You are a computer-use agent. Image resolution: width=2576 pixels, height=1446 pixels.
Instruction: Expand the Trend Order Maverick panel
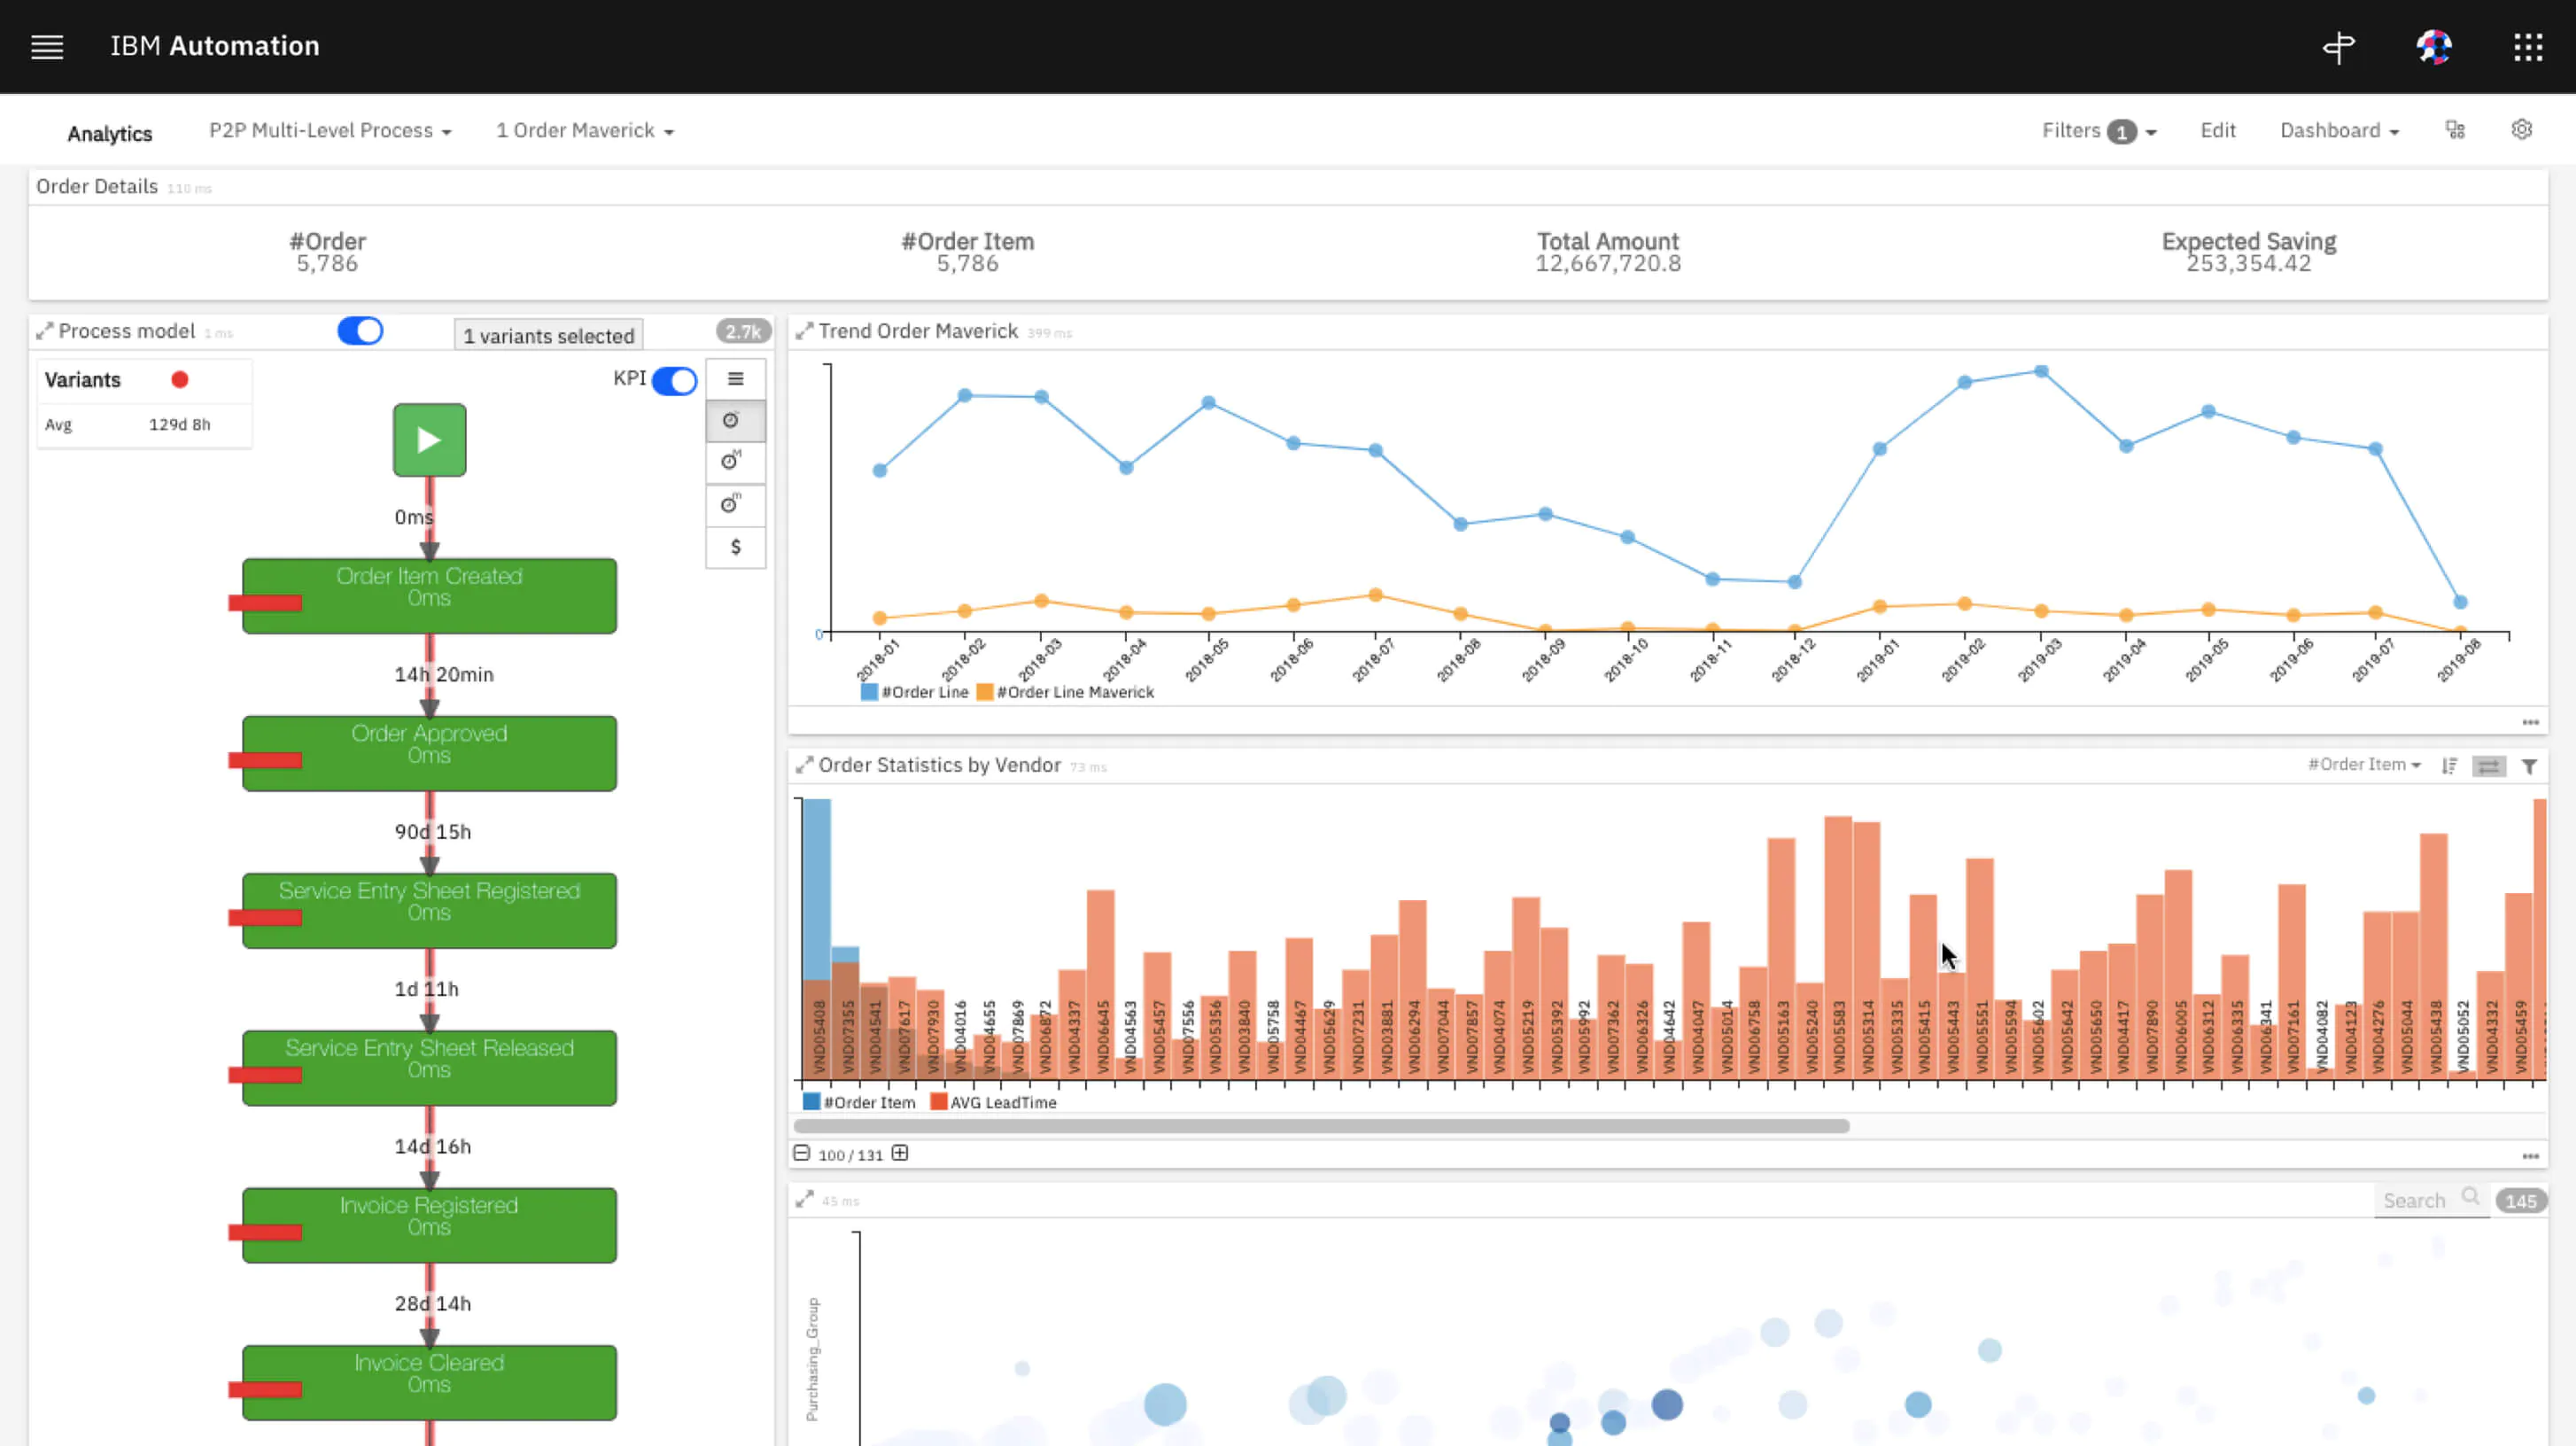click(804, 331)
